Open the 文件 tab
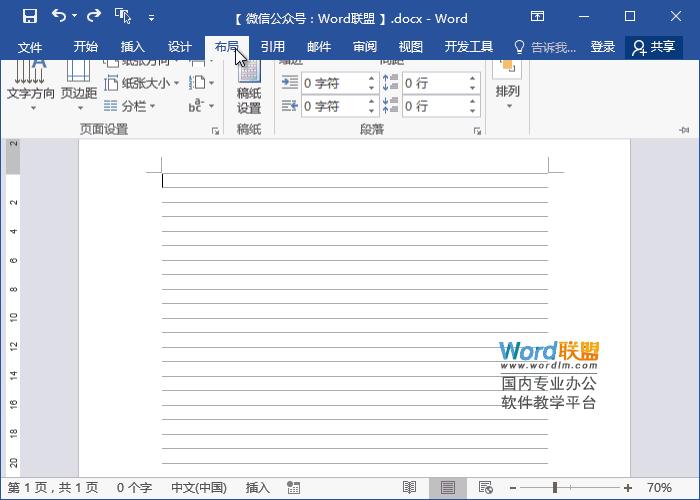 (30, 47)
